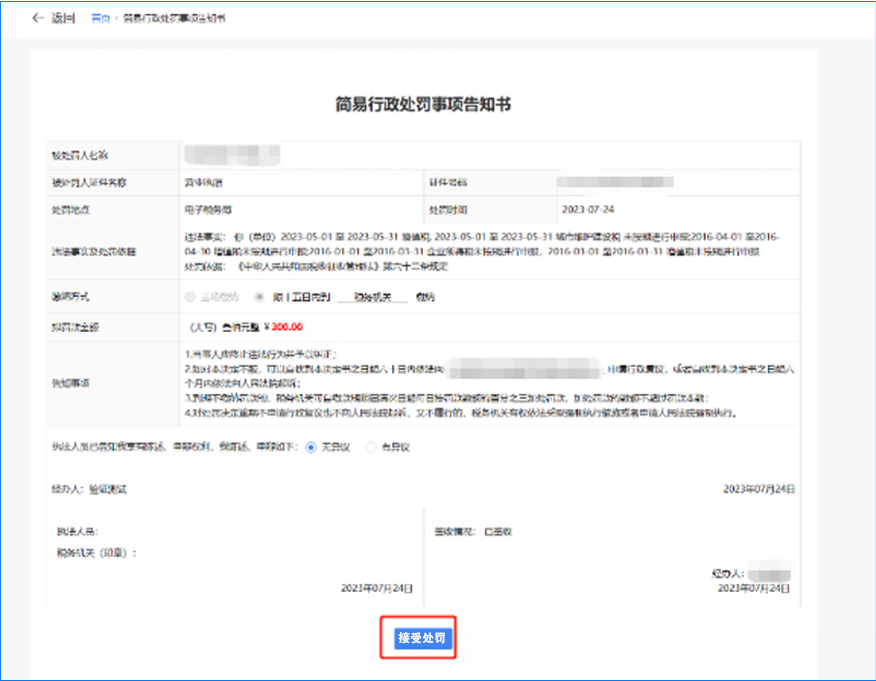Viewport: 876px width, 681px height.
Task: Click the 简易行政处罚事项告知书 breadcrumb item
Action: click(x=174, y=18)
